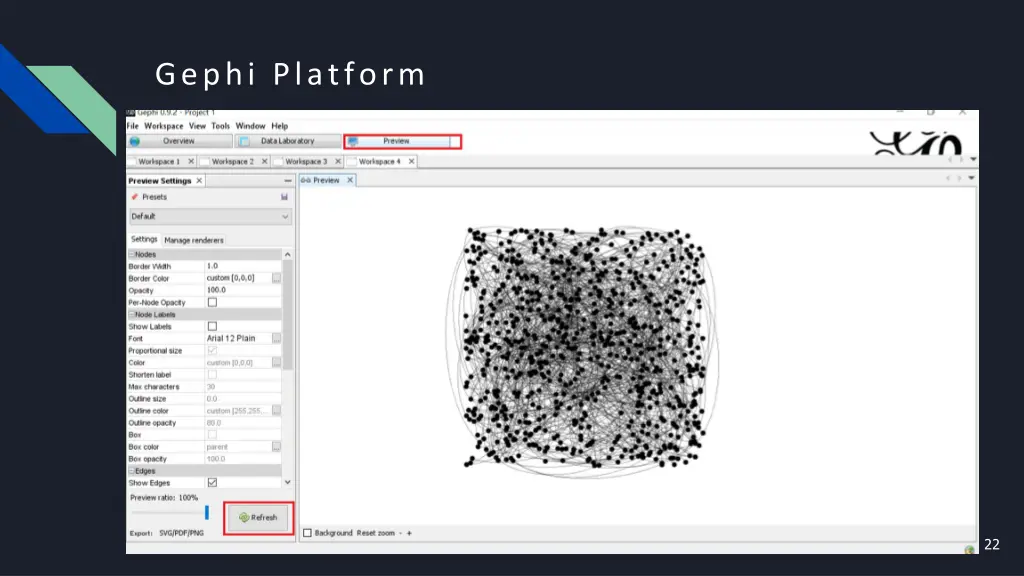The width and height of the screenshot is (1024, 576).
Task: Zoom in preview with plus button
Action: (x=409, y=534)
